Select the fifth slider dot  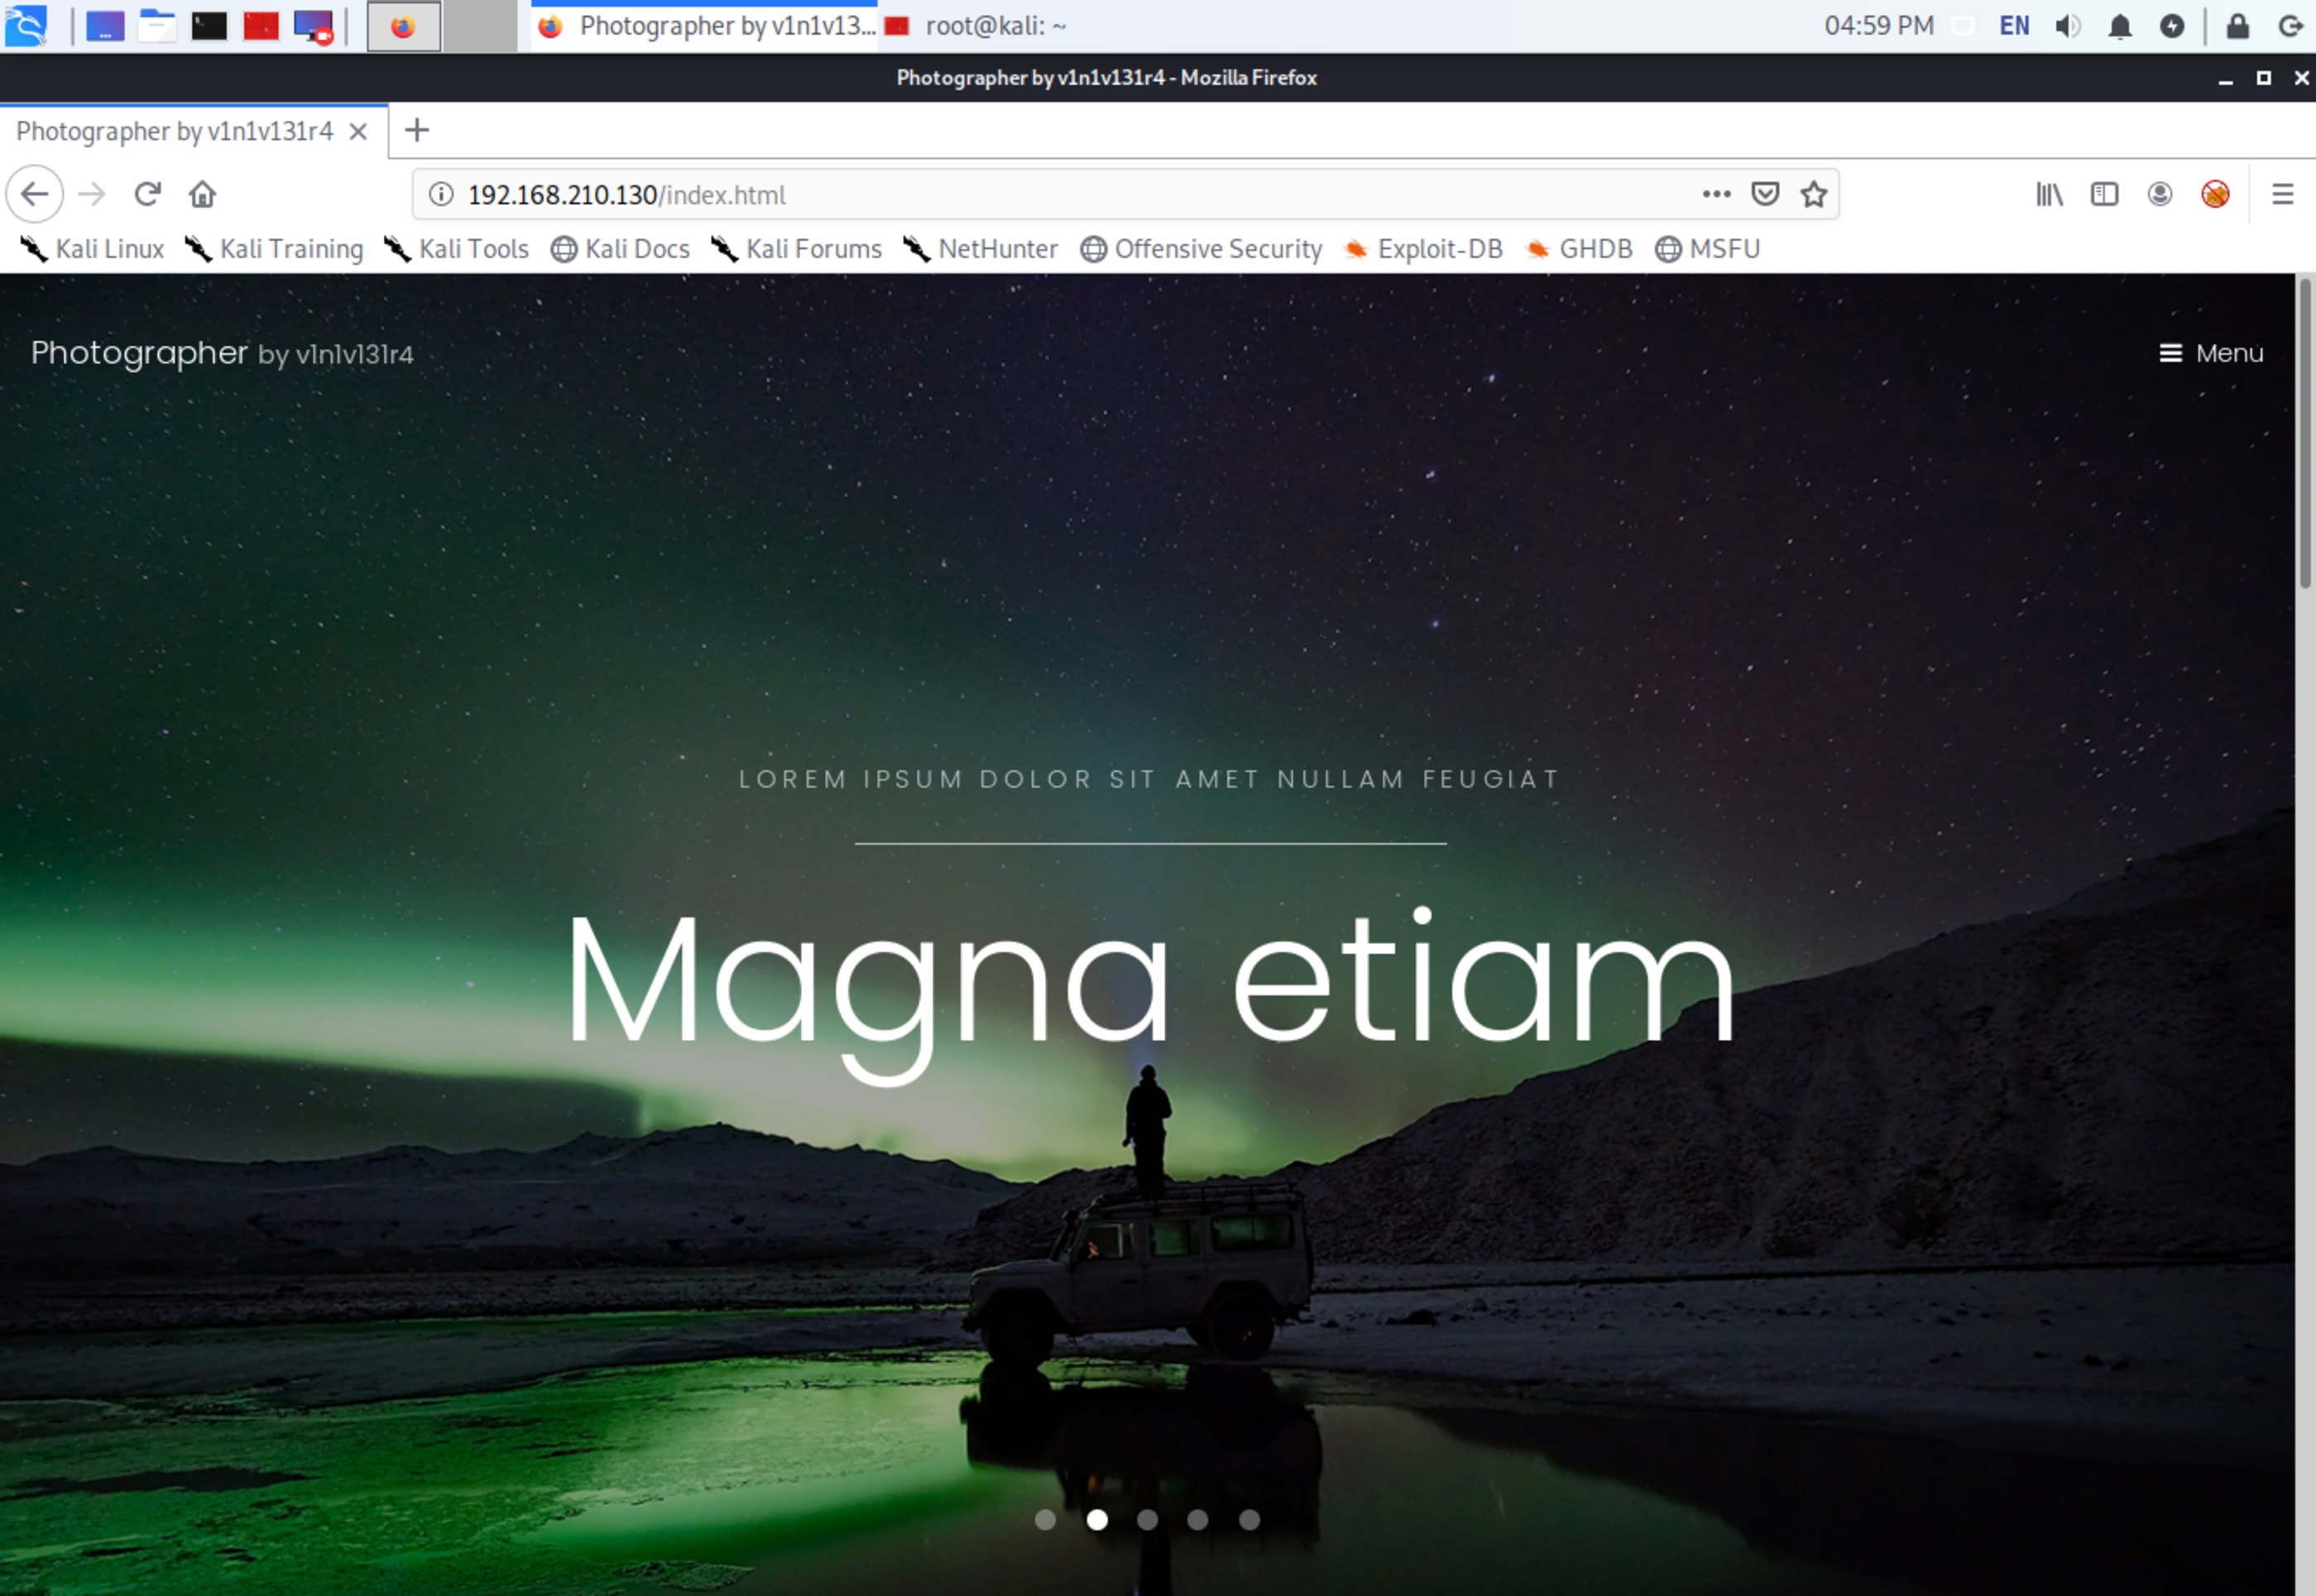1249,1520
